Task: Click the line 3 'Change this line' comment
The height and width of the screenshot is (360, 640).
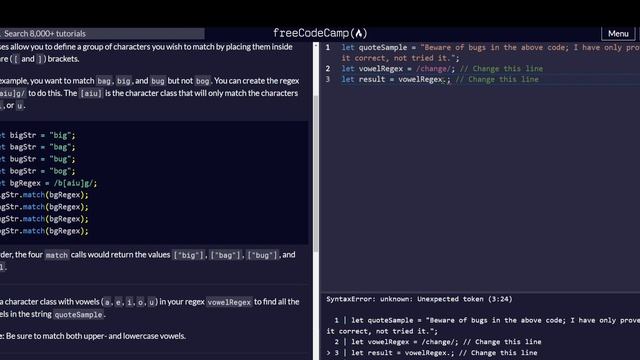Action: click(497, 79)
